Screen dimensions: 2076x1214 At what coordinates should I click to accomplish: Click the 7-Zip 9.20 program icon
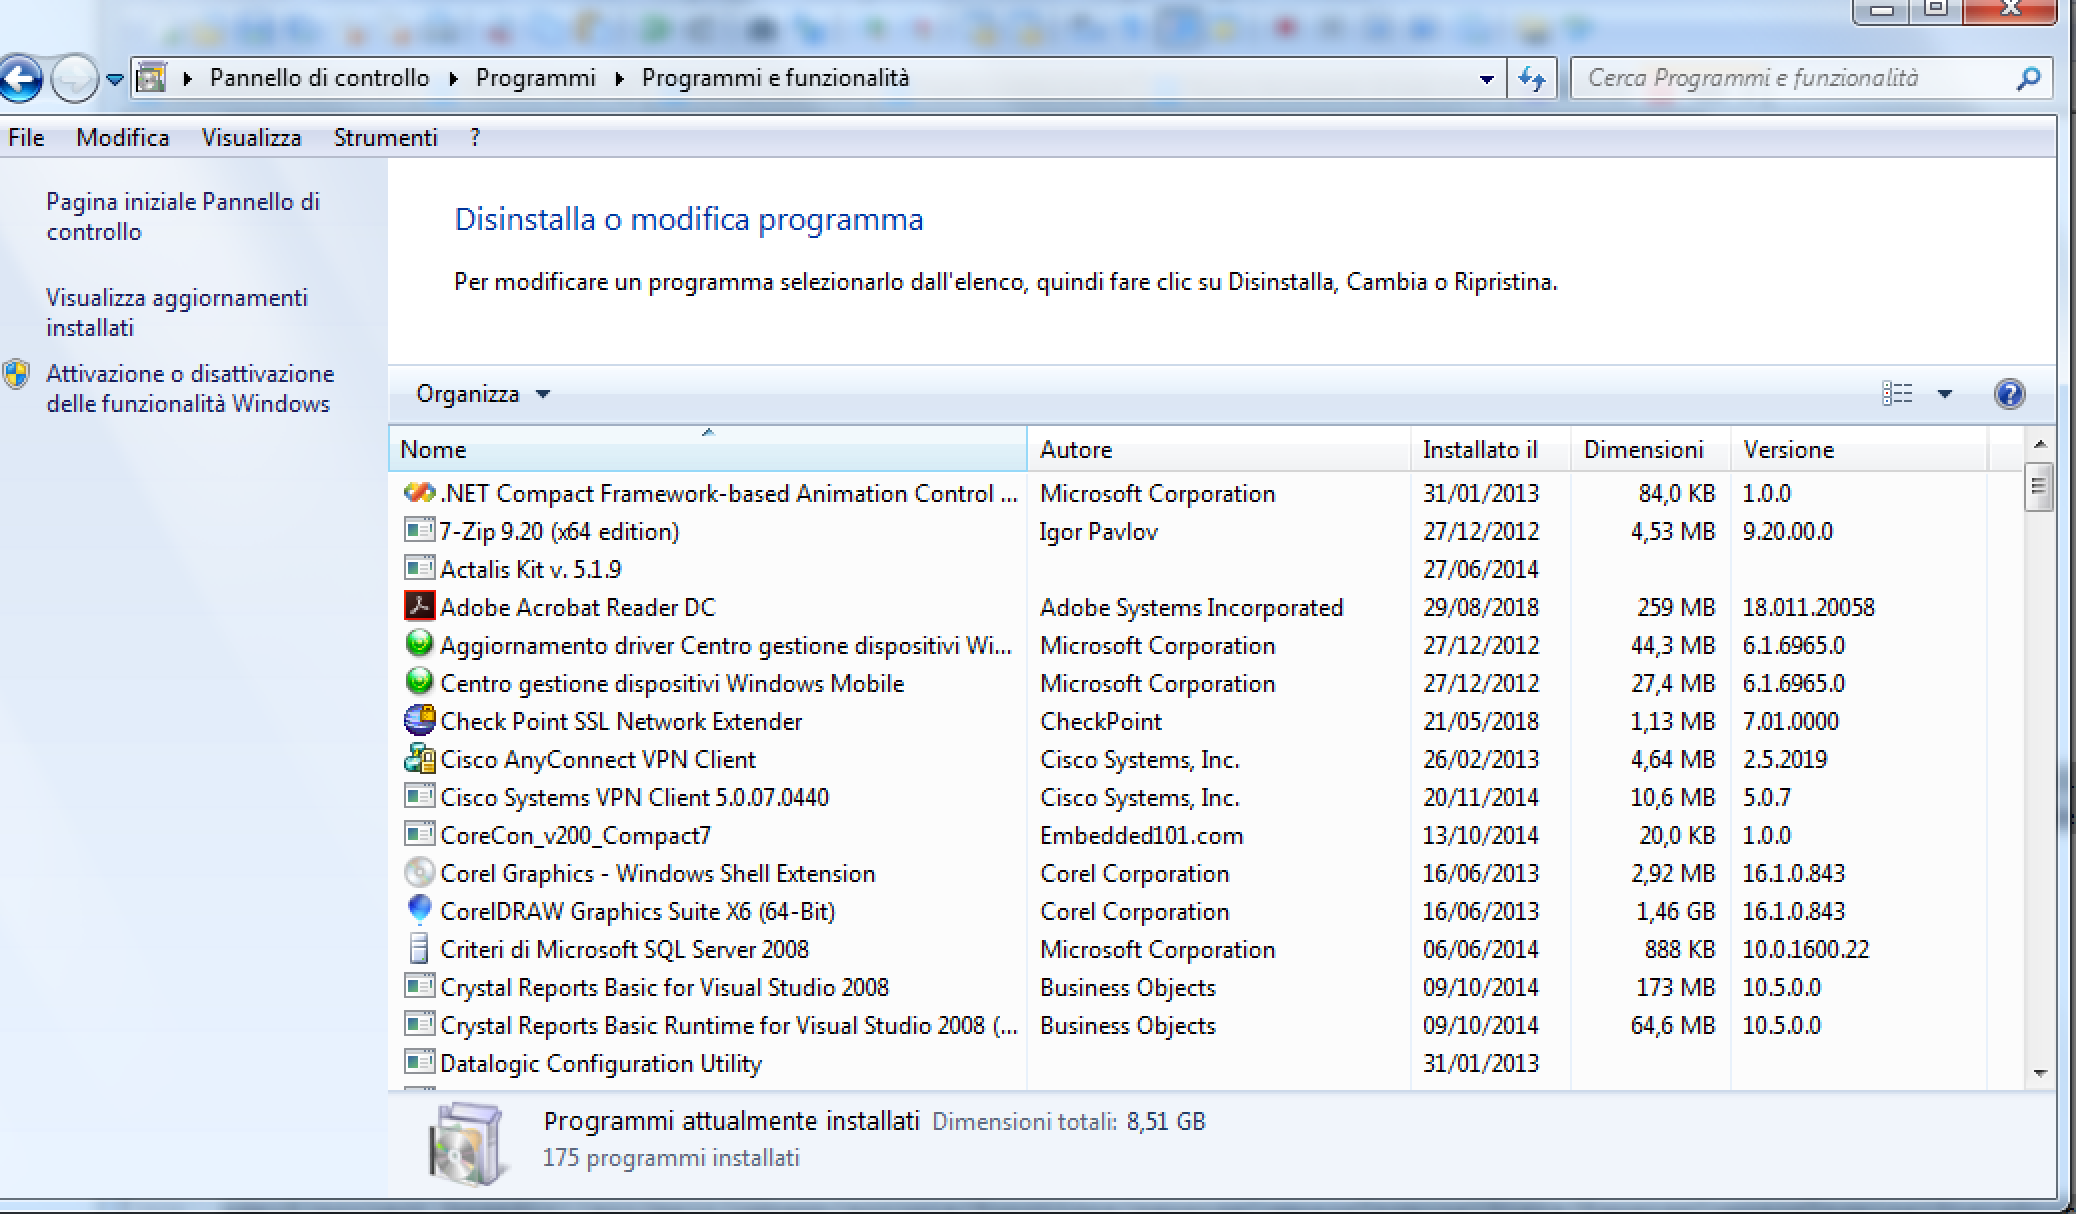pyautogui.click(x=419, y=530)
